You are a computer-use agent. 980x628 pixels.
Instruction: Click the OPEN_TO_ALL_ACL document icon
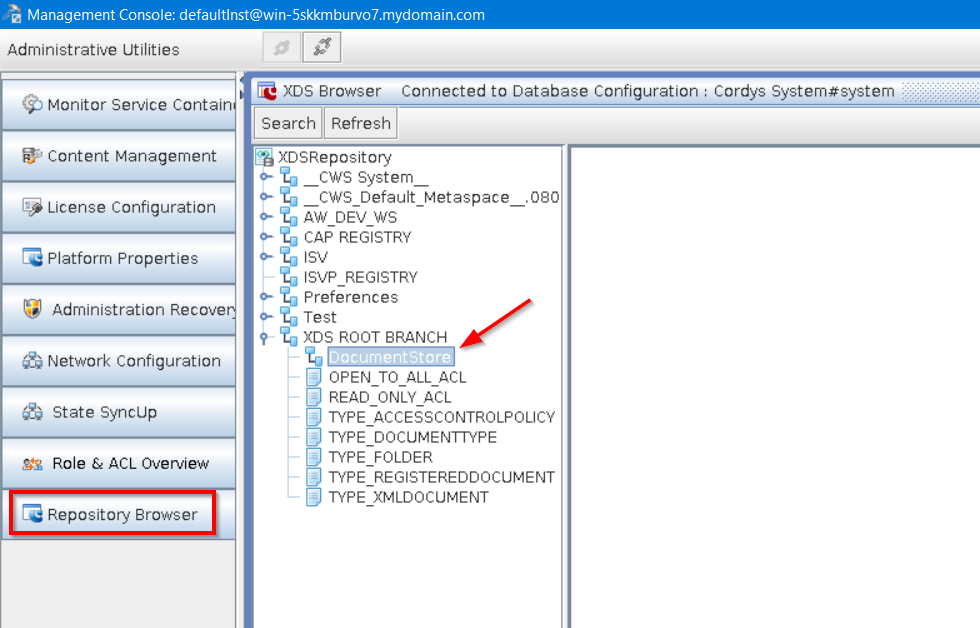(x=314, y=377)
